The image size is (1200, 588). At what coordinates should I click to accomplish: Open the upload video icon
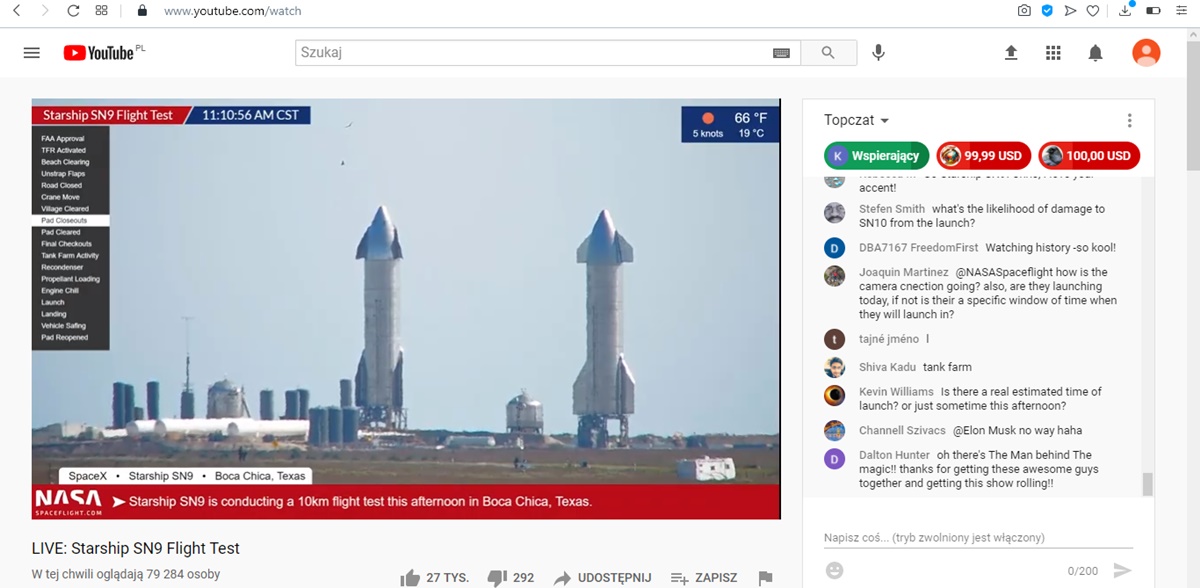(x=1011, y=53)
